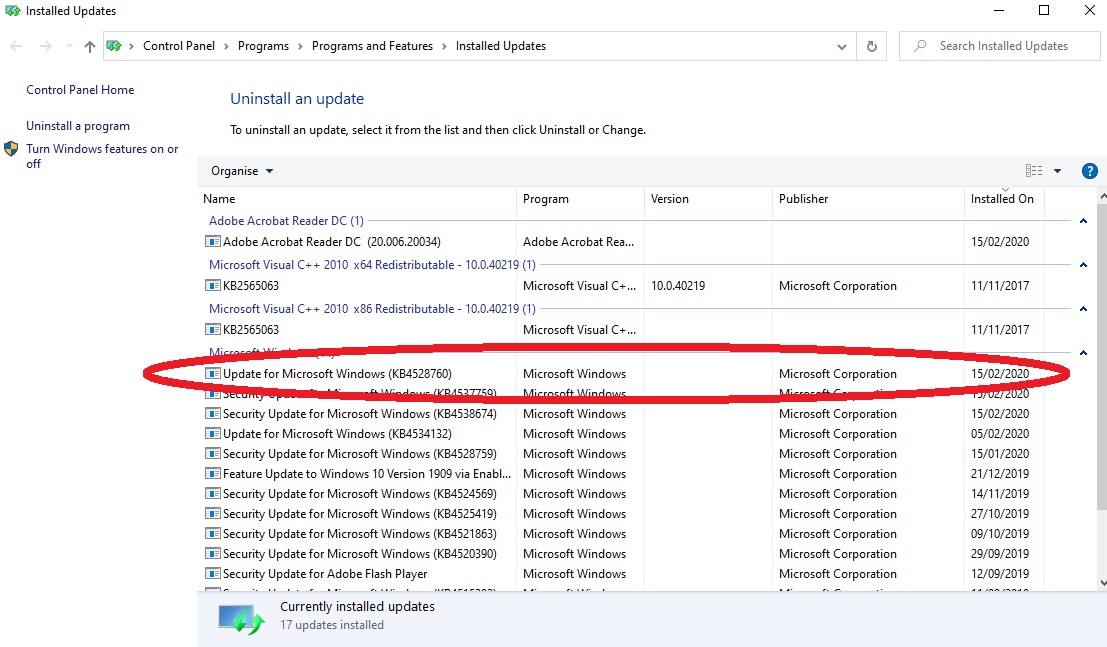Expand the address bar history dropdown

click(x=842, y=47)
